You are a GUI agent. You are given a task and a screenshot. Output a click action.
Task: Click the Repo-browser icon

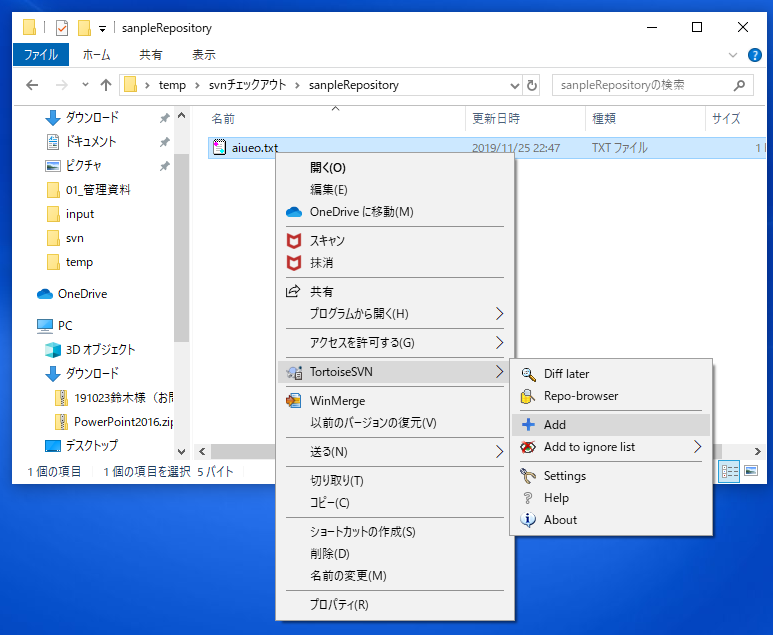coord(527,396)
